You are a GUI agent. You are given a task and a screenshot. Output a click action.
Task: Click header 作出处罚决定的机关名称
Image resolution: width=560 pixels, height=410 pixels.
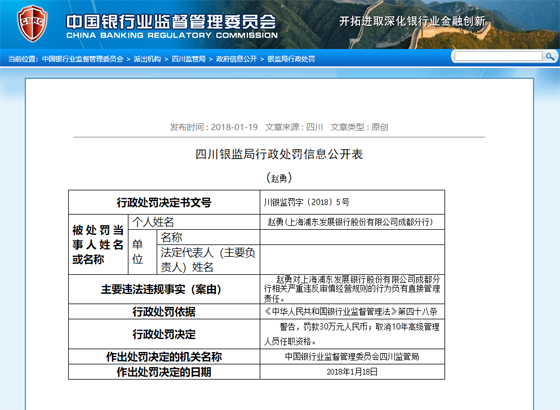click(164, 357)
